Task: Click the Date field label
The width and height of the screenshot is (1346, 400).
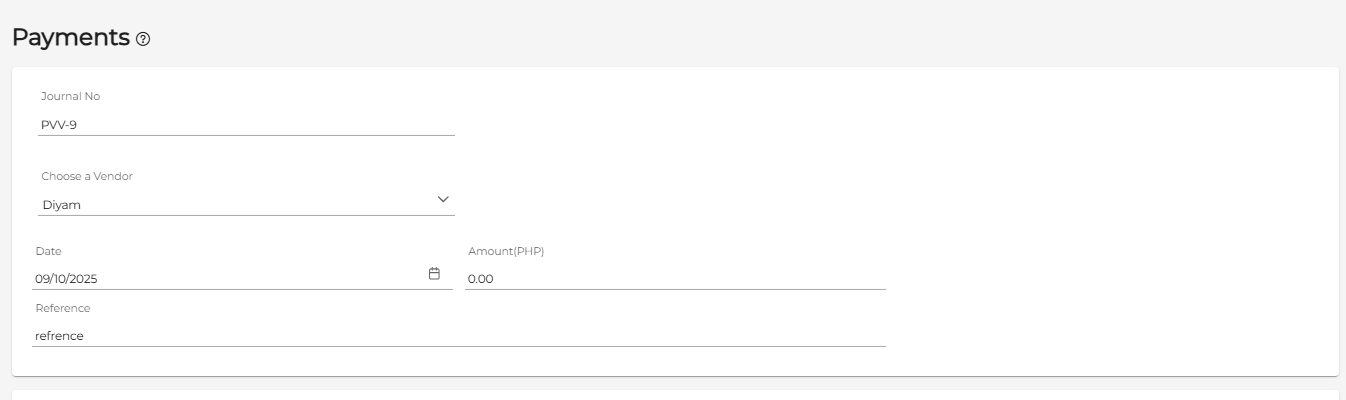Action: [48, 251]
